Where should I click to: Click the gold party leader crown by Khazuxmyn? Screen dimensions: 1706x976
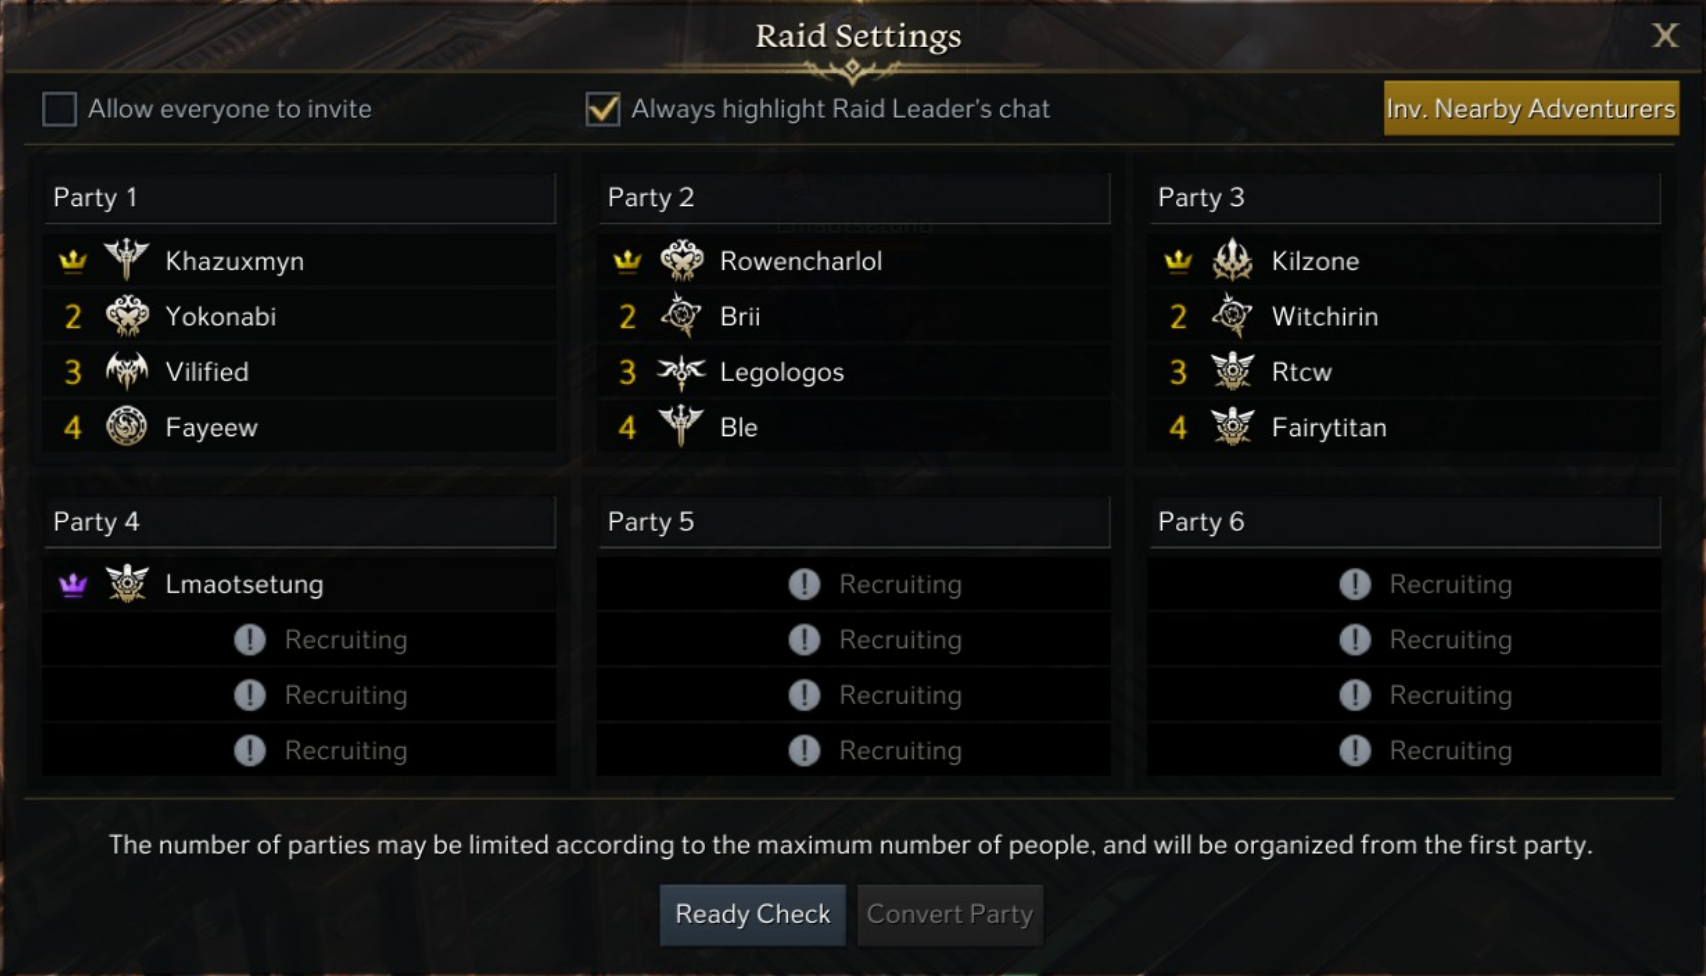[x=73, y=261]
